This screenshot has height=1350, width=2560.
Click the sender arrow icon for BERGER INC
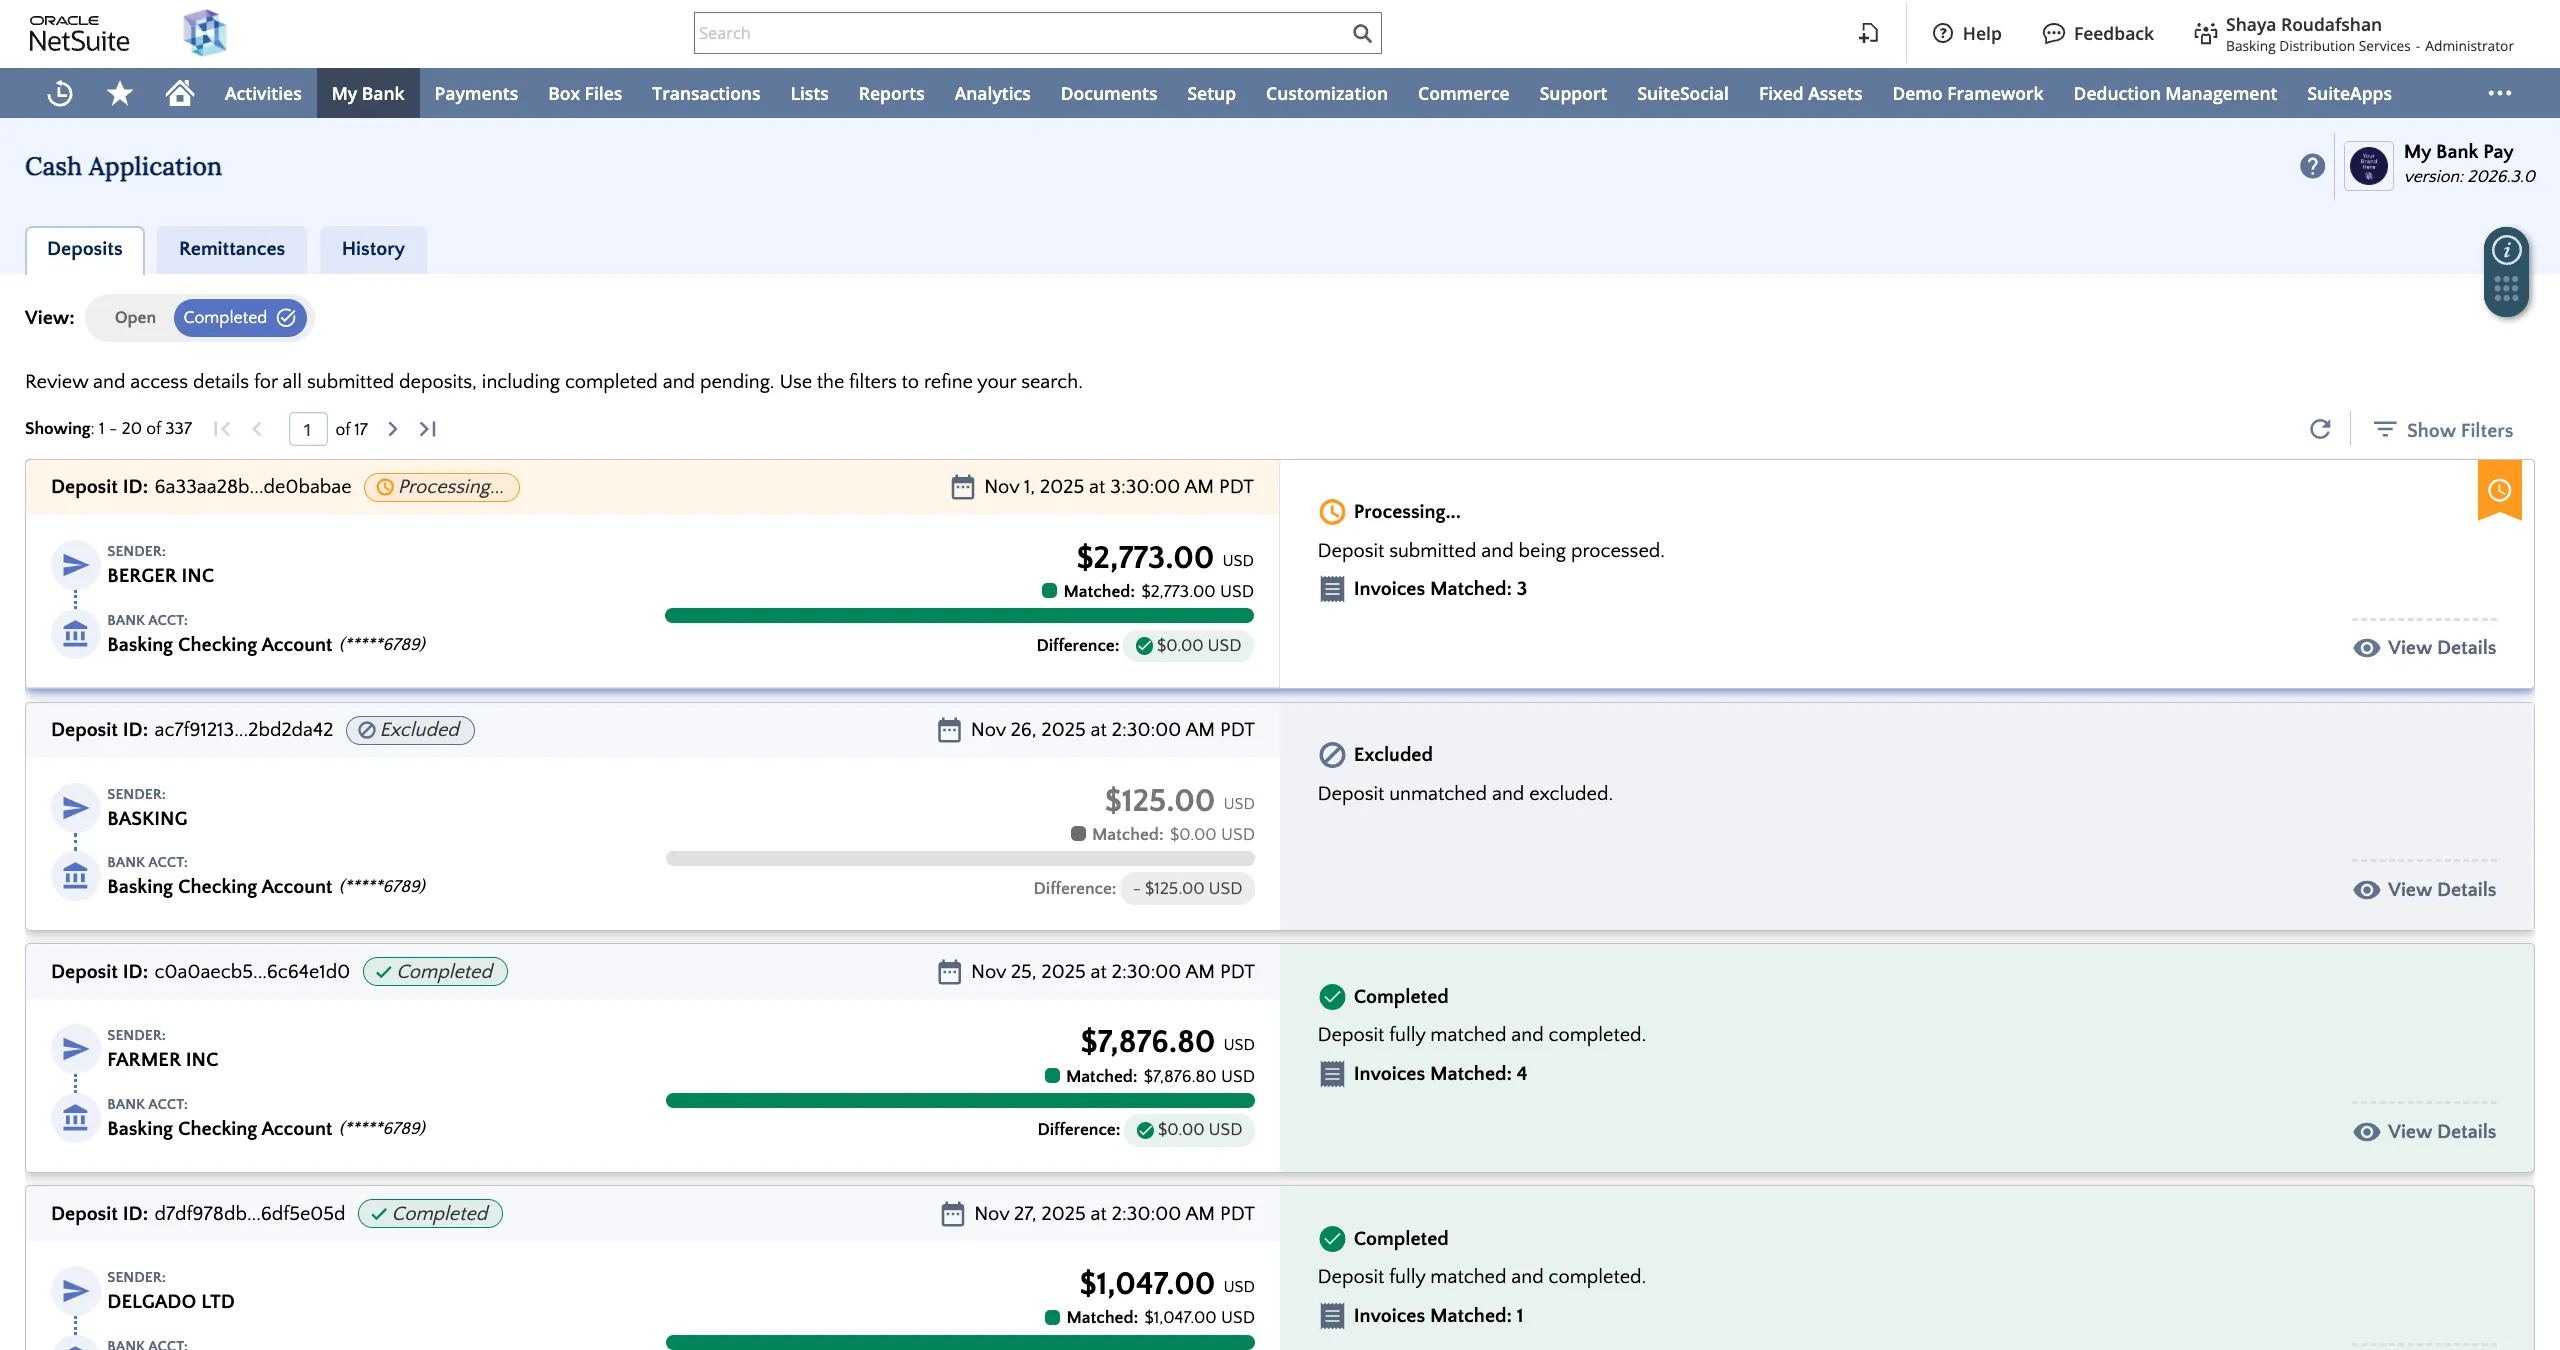coord(75,565)
